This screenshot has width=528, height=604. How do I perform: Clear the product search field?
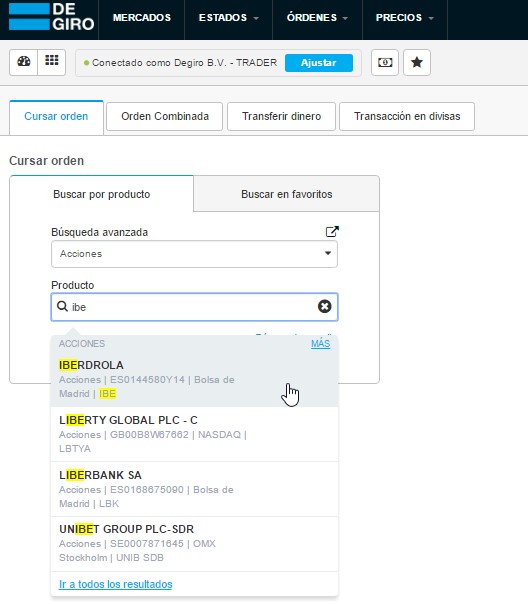click(x=324, y=307)
